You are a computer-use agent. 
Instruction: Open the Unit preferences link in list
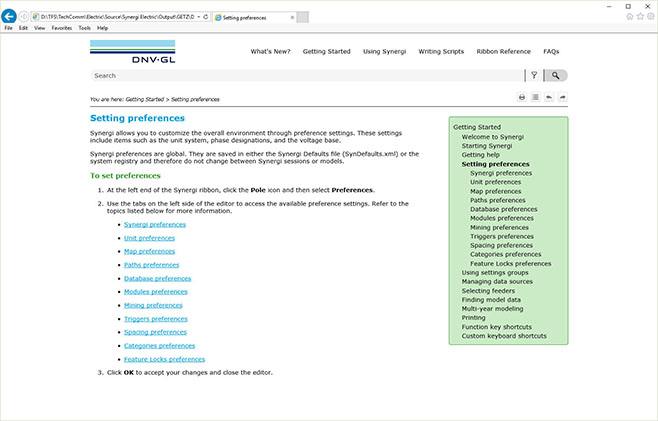149,238
